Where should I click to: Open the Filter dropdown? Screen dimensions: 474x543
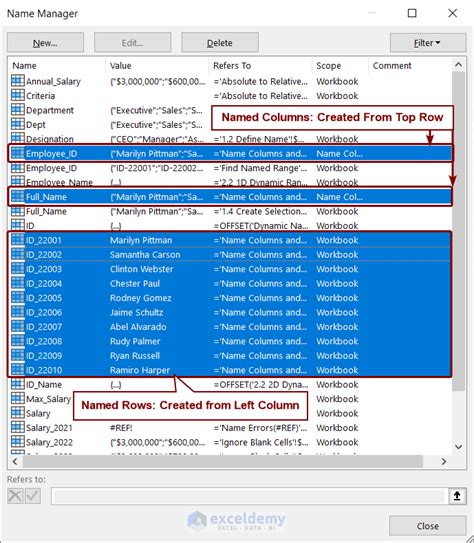[x=428, y=43]
